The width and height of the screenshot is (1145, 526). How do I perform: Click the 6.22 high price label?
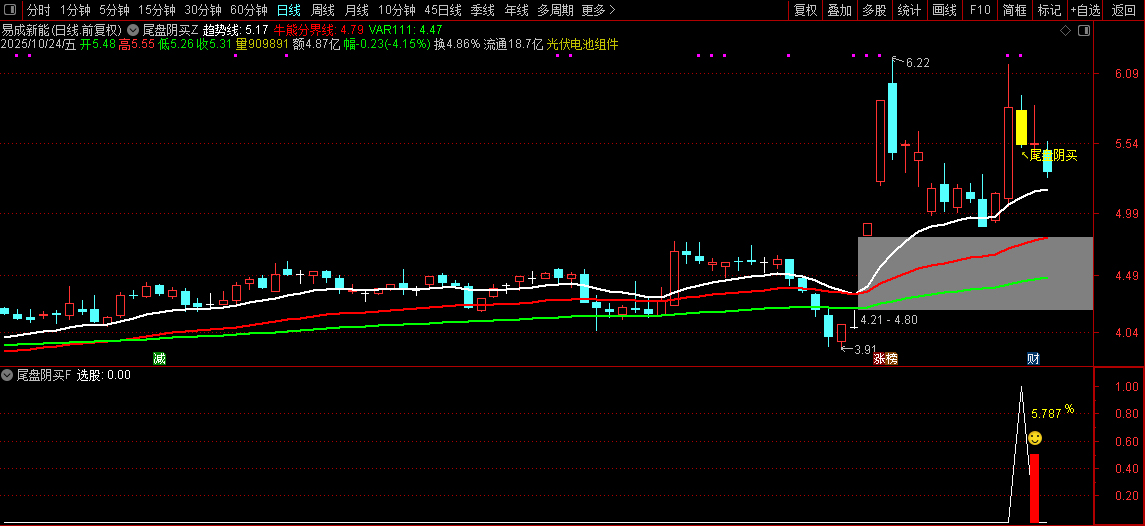pyautogui.click(x=918, y=64)
